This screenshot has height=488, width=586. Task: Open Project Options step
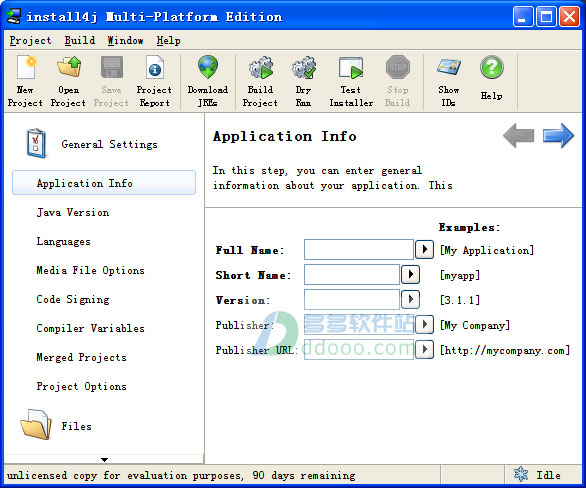pos(81,386)
